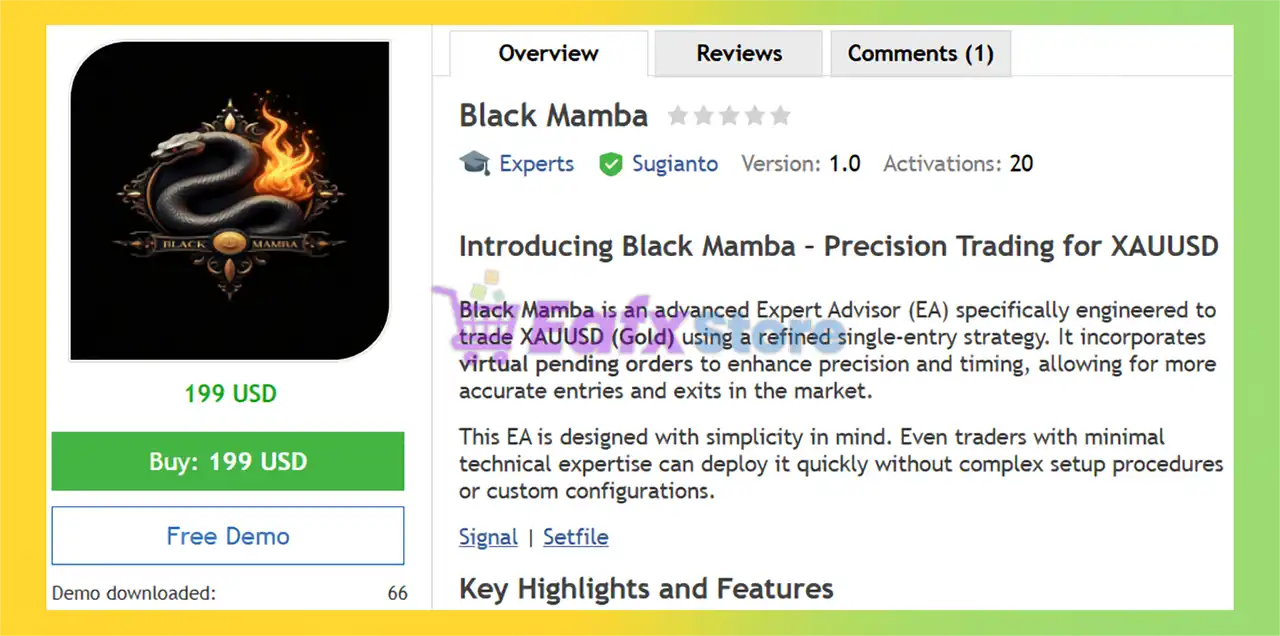This screenshot has height=636, width=1280.
Task: Download the Free Demo
Action: 228,536
